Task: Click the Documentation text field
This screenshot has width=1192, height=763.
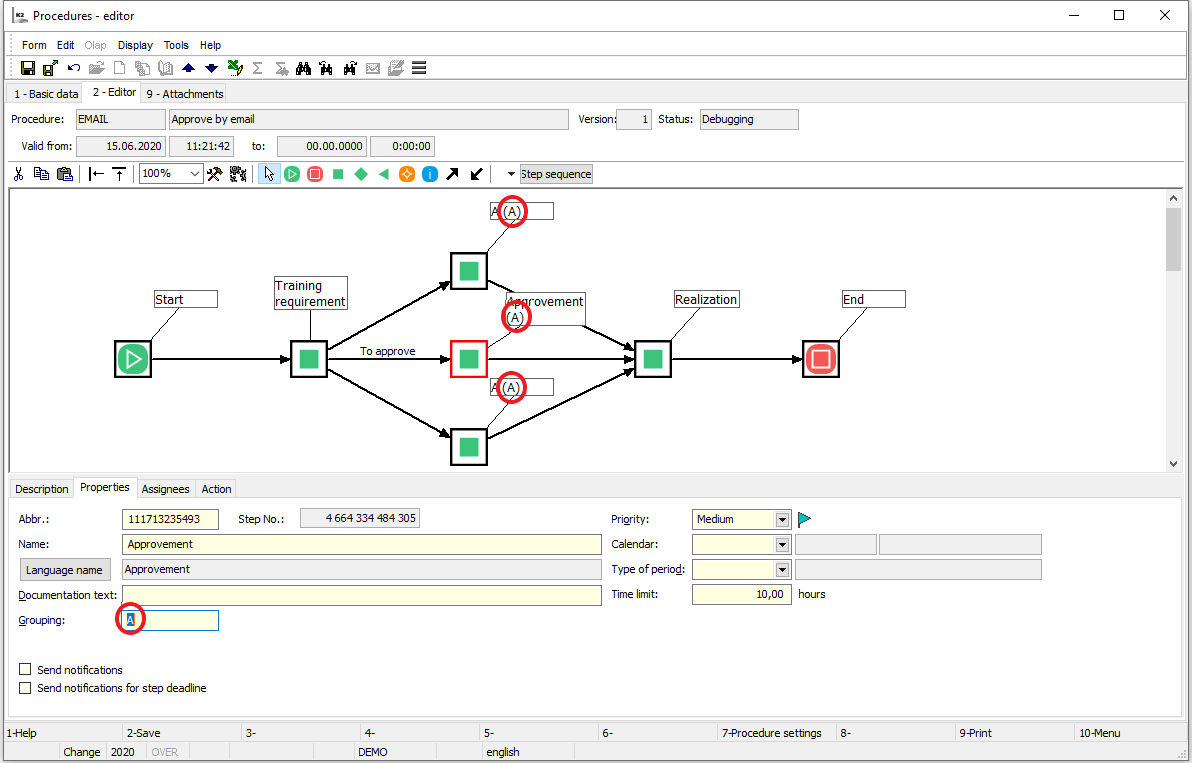Action: 362,595
